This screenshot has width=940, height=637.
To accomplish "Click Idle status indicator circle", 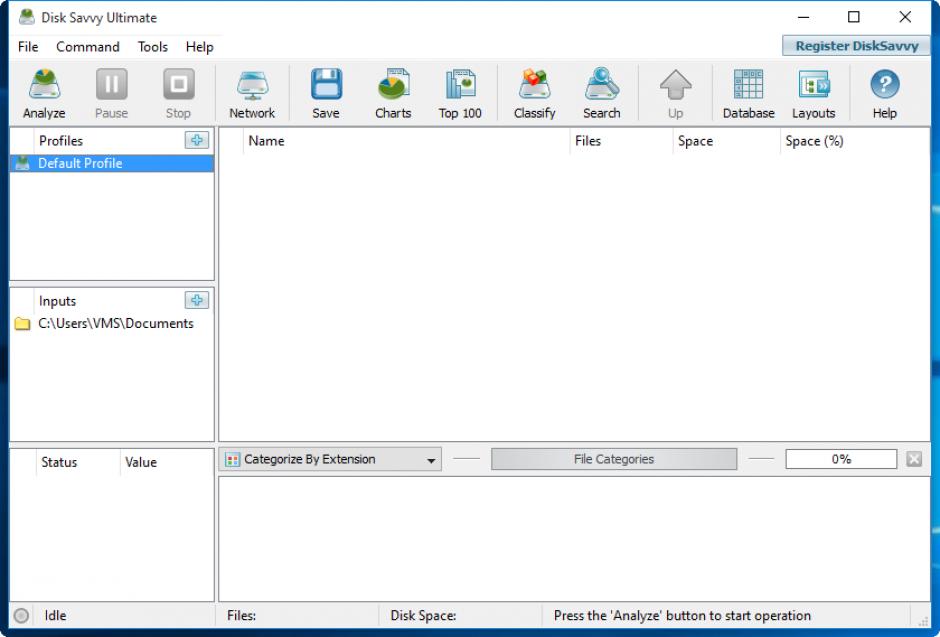I will [21, 615].
